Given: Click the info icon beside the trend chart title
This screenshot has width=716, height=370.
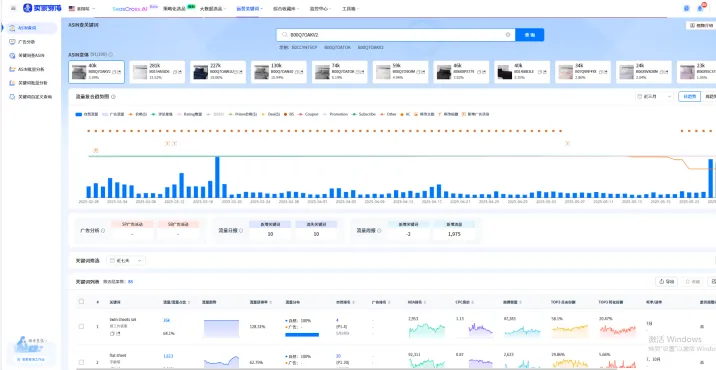Looking at the screenshot, I should (x=113, y=97).
